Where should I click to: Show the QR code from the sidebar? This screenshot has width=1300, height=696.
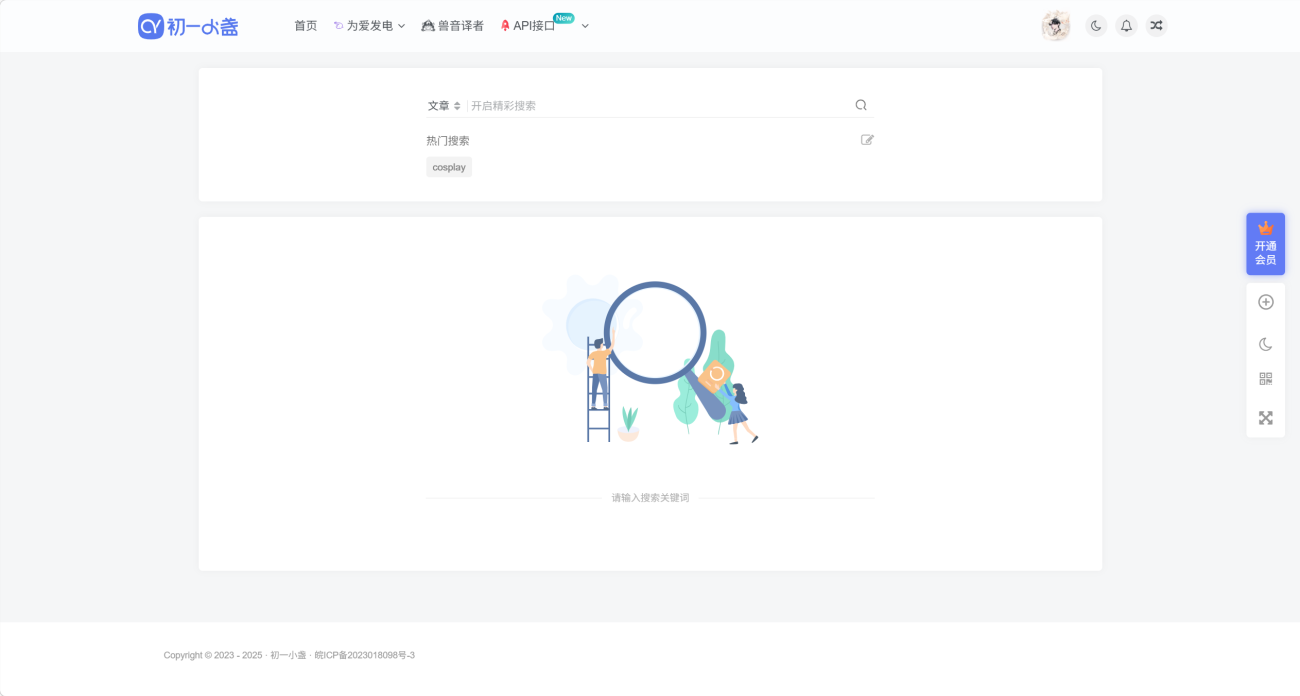pos(1265,379)
